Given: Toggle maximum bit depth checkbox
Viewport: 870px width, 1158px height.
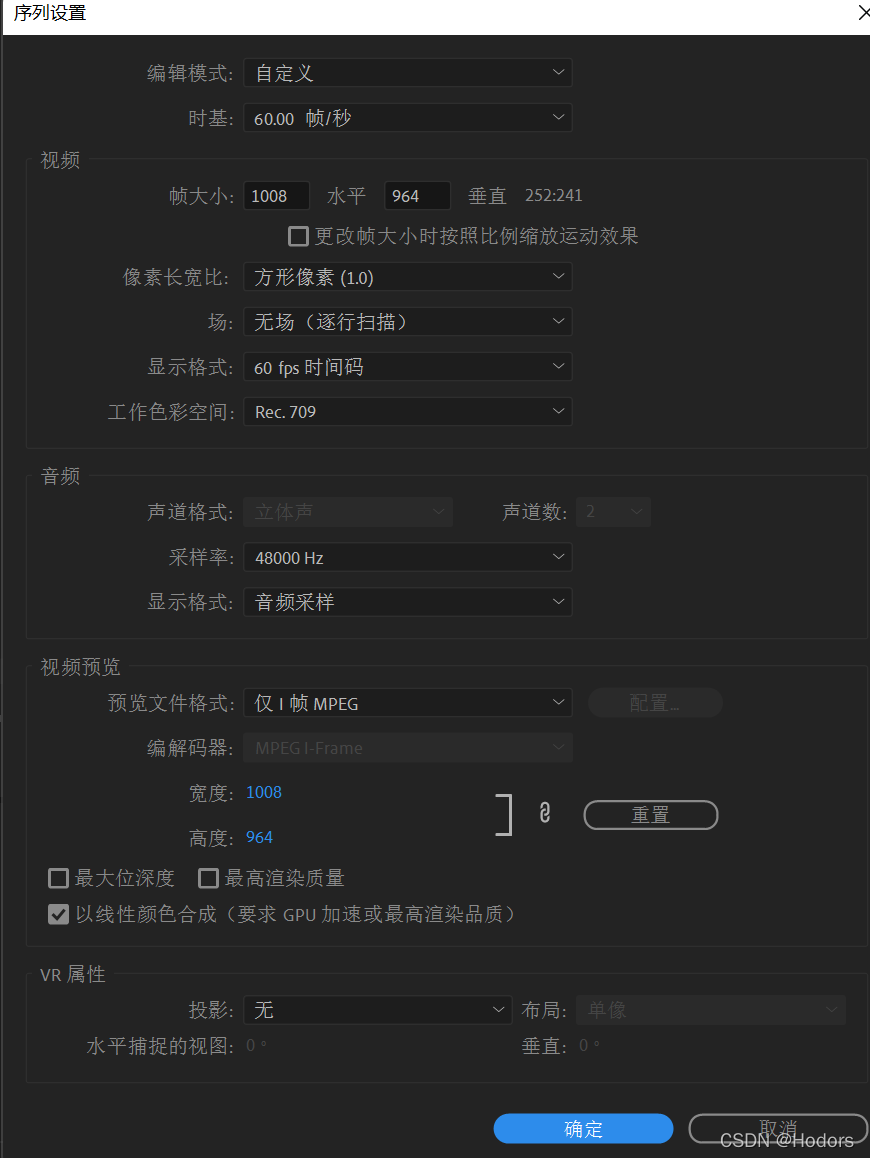Looking at the screenshot, I should (58, 878).
